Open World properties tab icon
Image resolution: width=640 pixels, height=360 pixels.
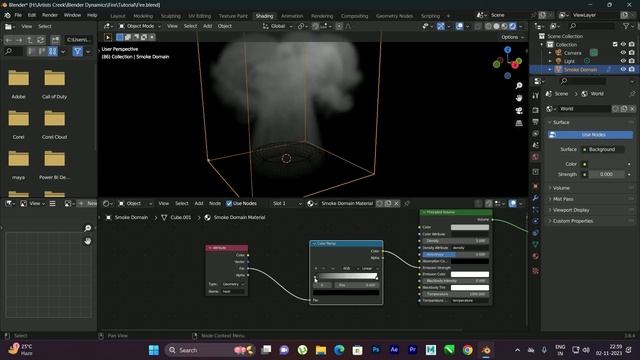(536, 157)
